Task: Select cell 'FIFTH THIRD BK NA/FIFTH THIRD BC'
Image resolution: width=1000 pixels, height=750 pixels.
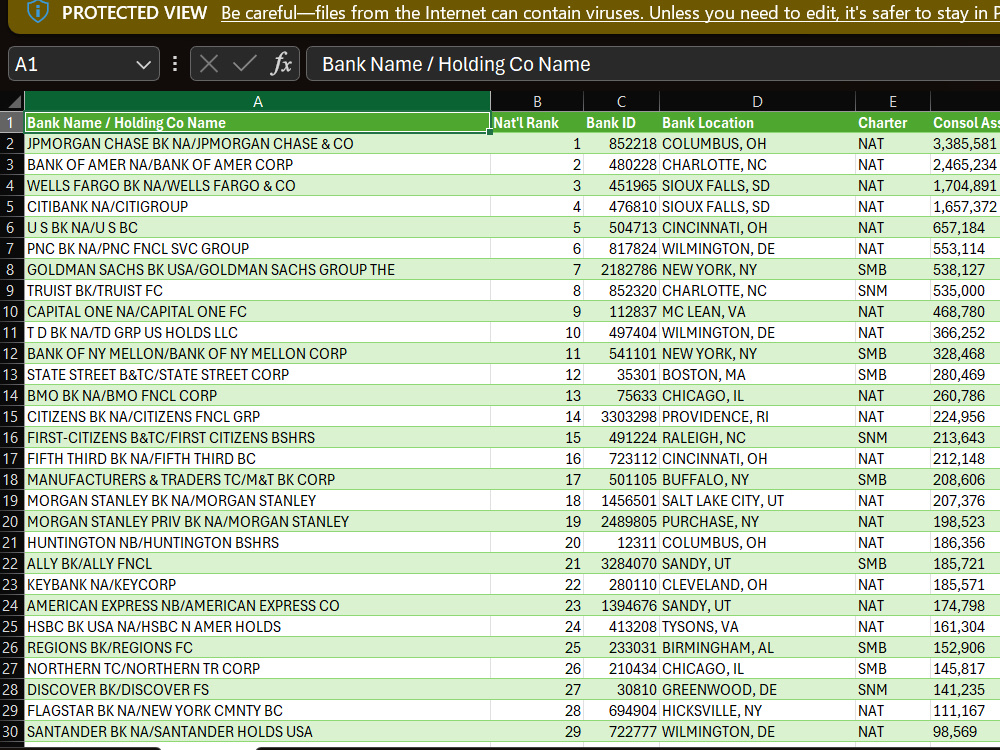Action: click(x=258, y=459)
